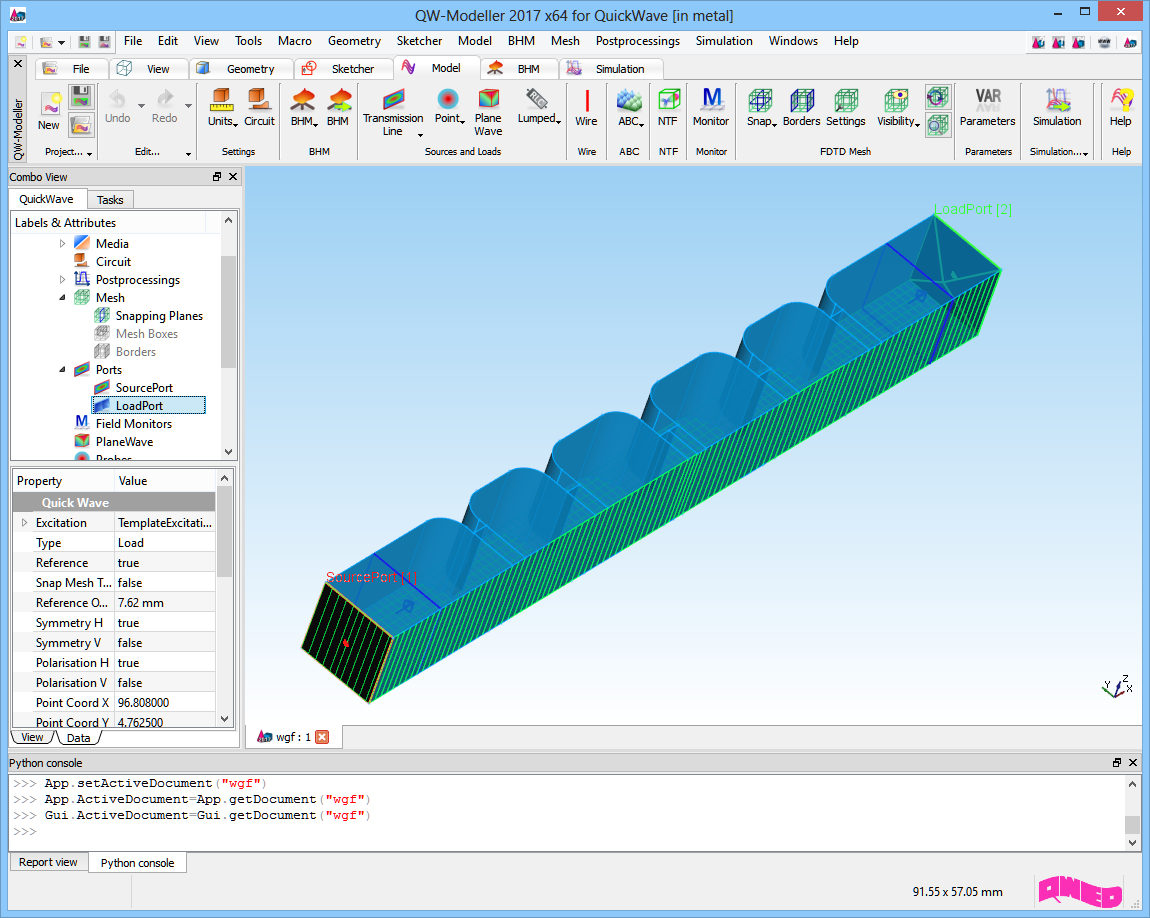This screenshot has height=918, width=1150.
Task: Click the ABC boundary icon
Action: click(629, 100)
